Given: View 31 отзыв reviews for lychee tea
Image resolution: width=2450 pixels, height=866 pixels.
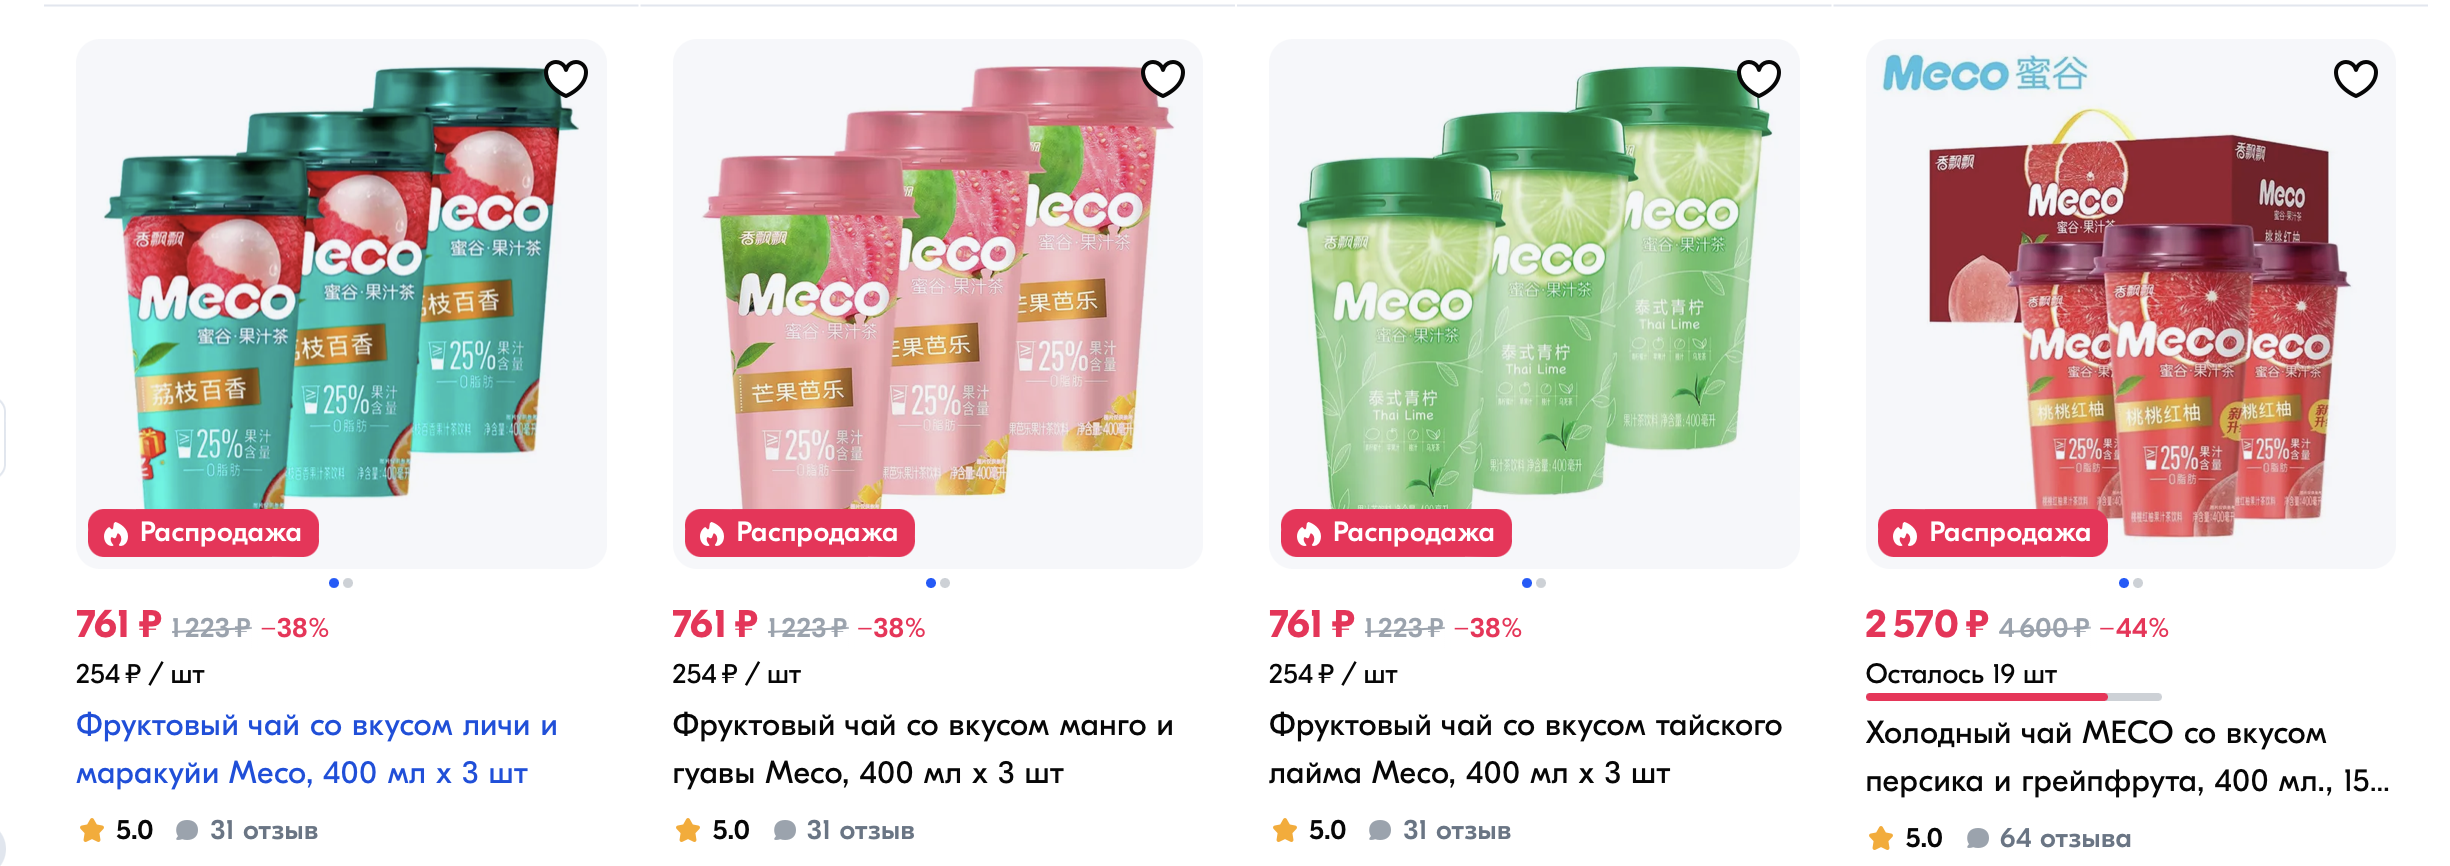Looking at the screenshot, I should (263, 830).
